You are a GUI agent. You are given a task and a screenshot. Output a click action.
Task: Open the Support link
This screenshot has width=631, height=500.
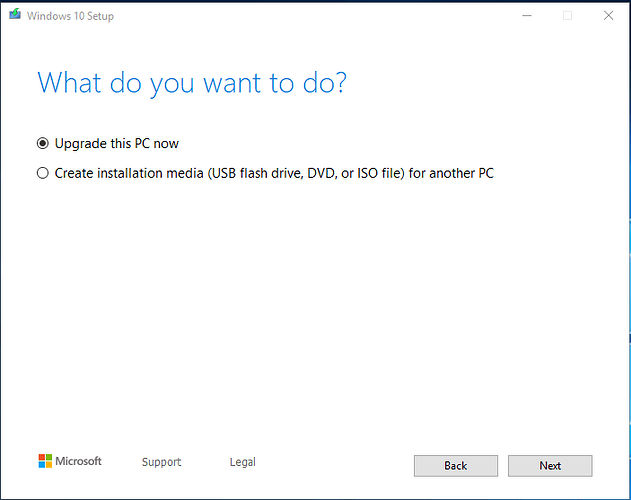coord(161,462)
